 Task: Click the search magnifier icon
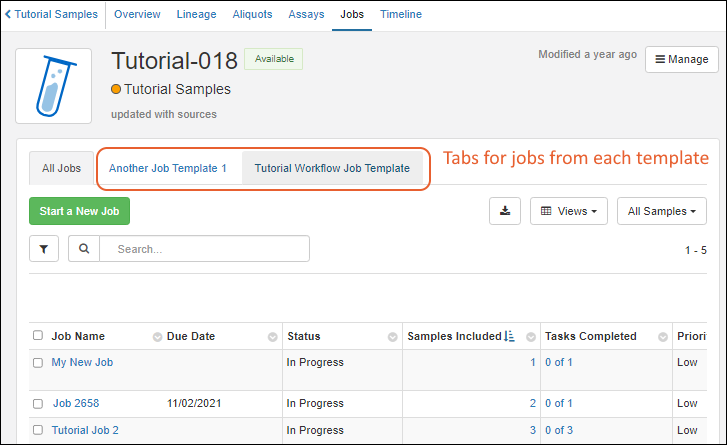[84, 249]
